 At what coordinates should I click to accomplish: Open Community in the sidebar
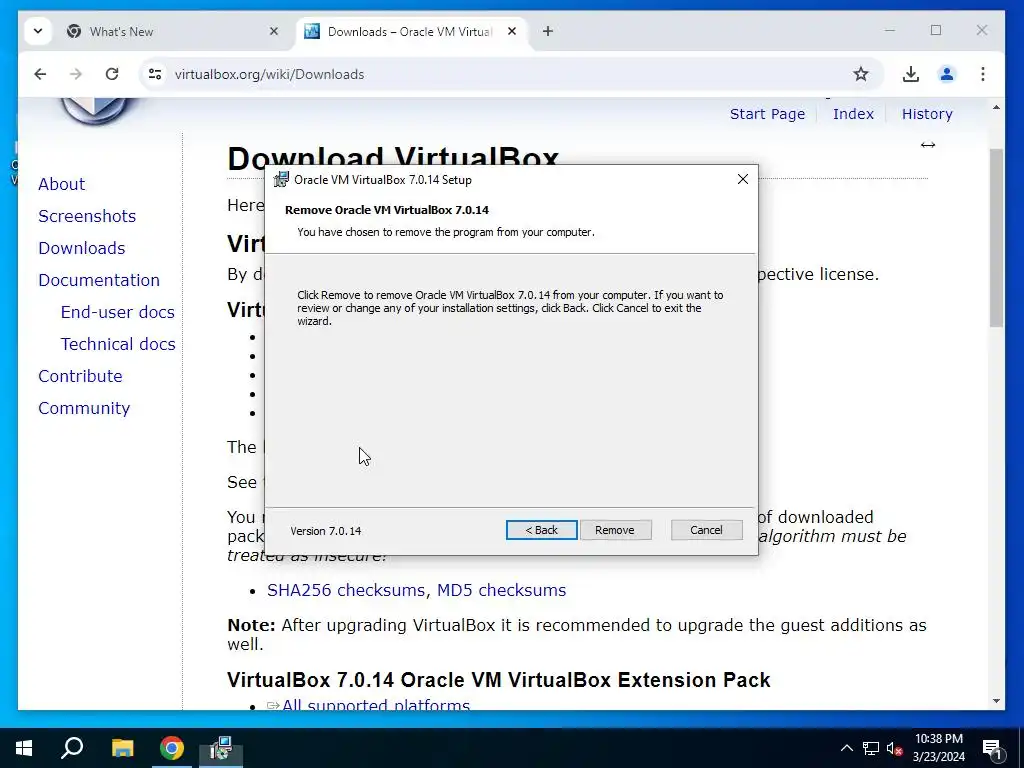click(84, 408)
